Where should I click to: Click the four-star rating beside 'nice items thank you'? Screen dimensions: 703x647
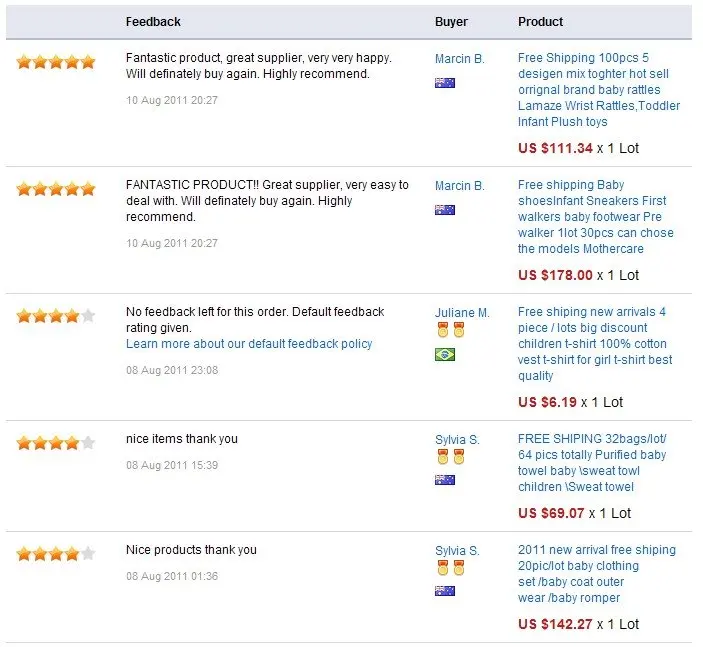[56, 443]
